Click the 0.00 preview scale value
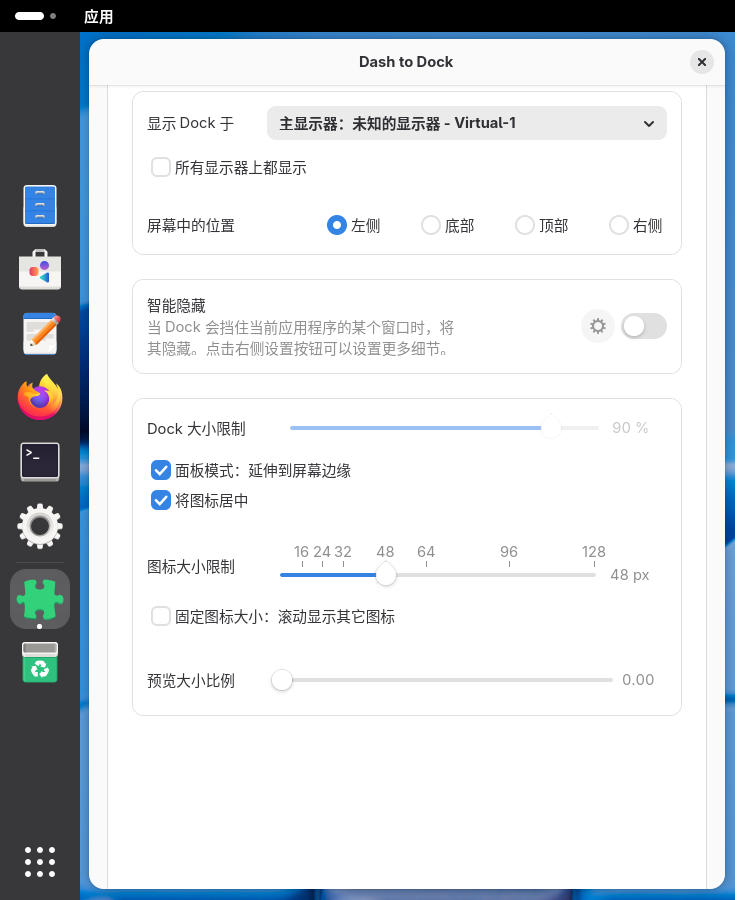Screen dimensions: 735x900 (638, 680)
